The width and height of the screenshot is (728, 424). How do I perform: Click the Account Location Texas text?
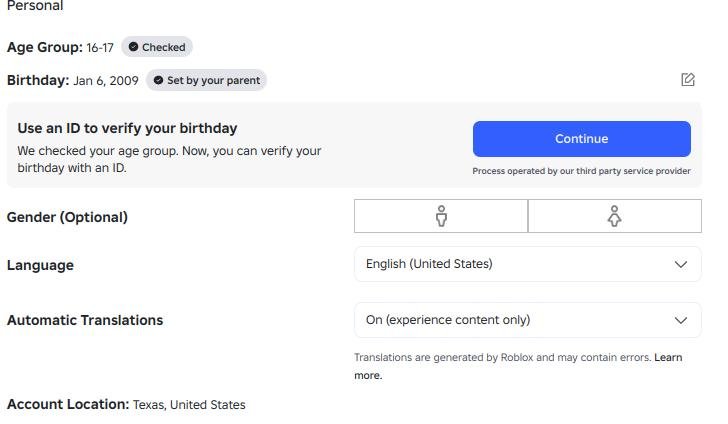click(x=126, y=404)
